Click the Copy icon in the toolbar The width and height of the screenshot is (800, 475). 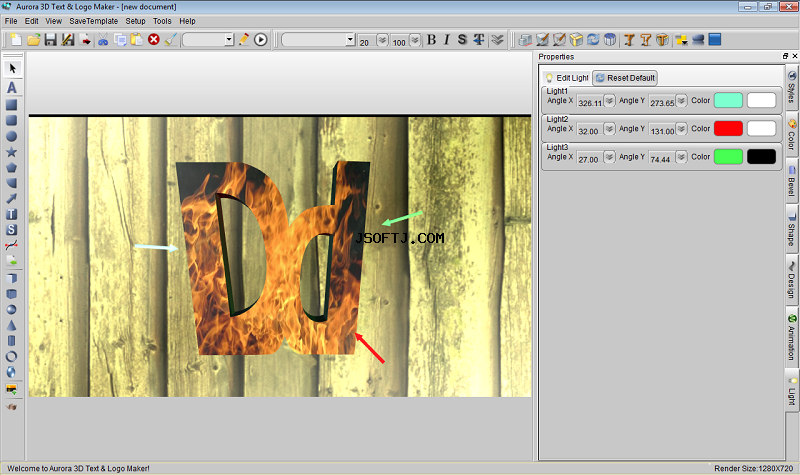point(120,39)
